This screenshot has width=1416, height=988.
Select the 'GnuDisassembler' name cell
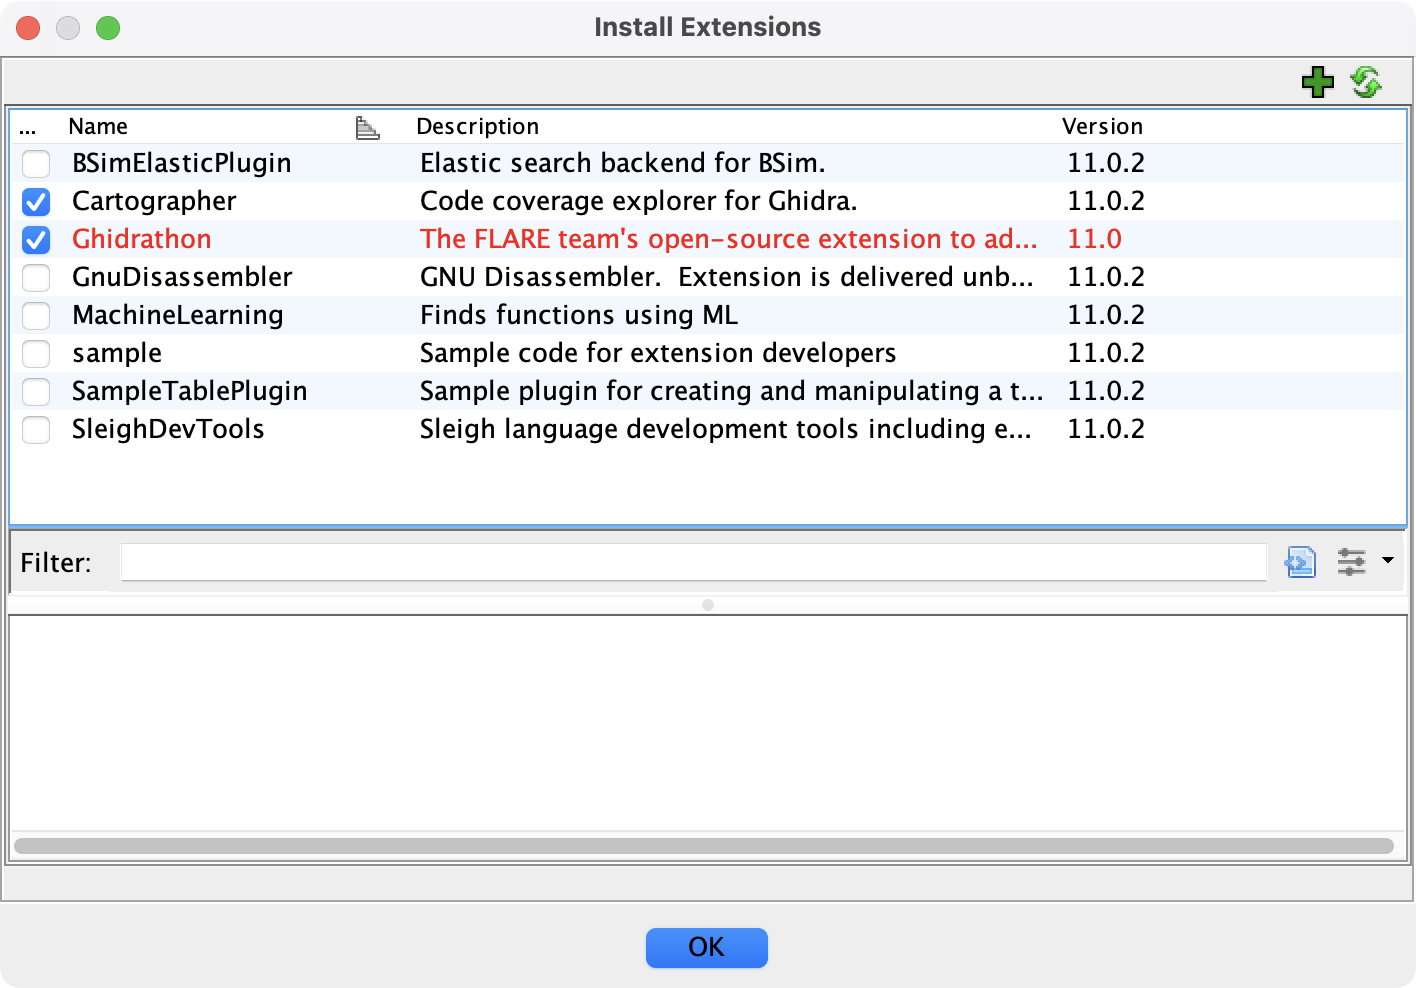click(182, 277)
